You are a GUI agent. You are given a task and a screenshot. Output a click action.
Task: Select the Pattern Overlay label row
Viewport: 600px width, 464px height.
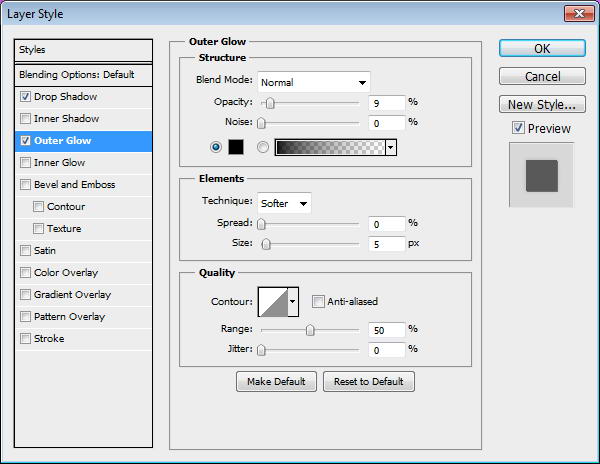(83, 317)
